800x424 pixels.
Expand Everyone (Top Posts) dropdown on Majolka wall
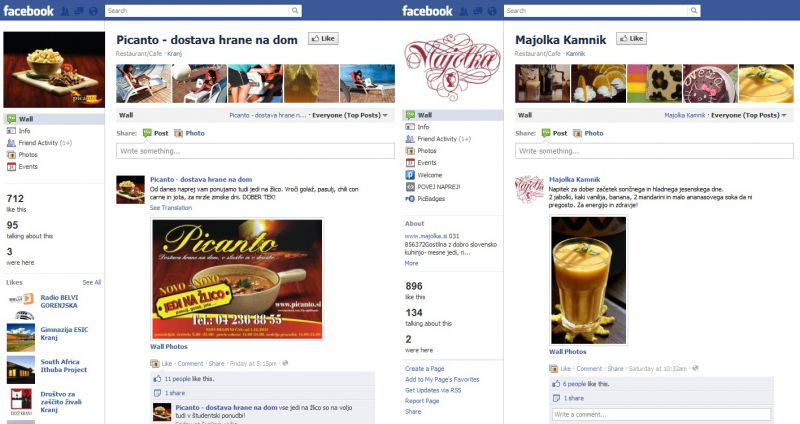pyautogui.click(x=748, y=115)
